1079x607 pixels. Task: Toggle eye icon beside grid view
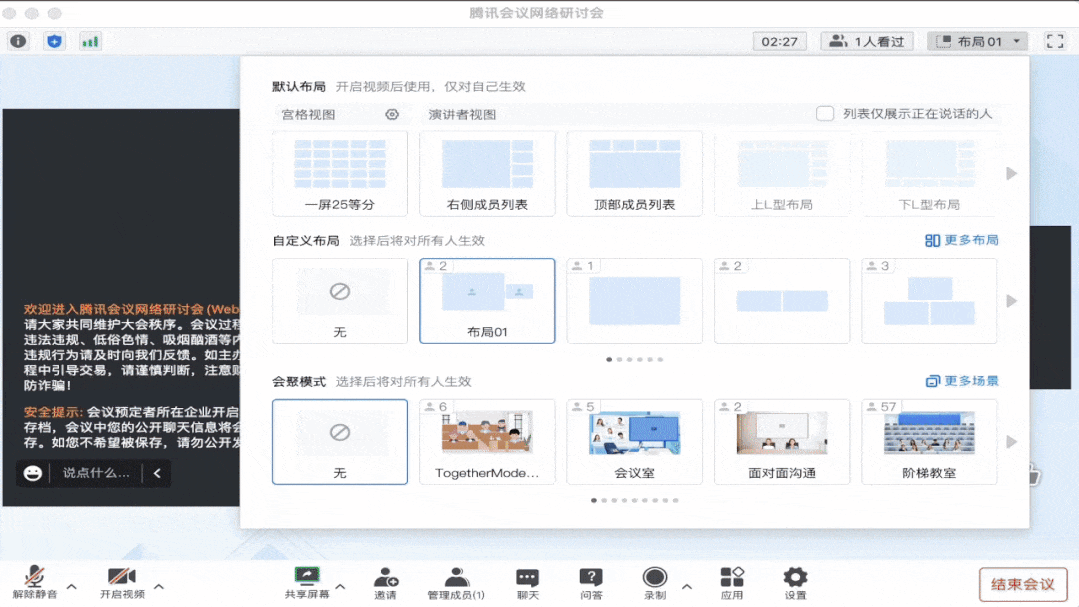pyautogui.click(x=392, y=114)
